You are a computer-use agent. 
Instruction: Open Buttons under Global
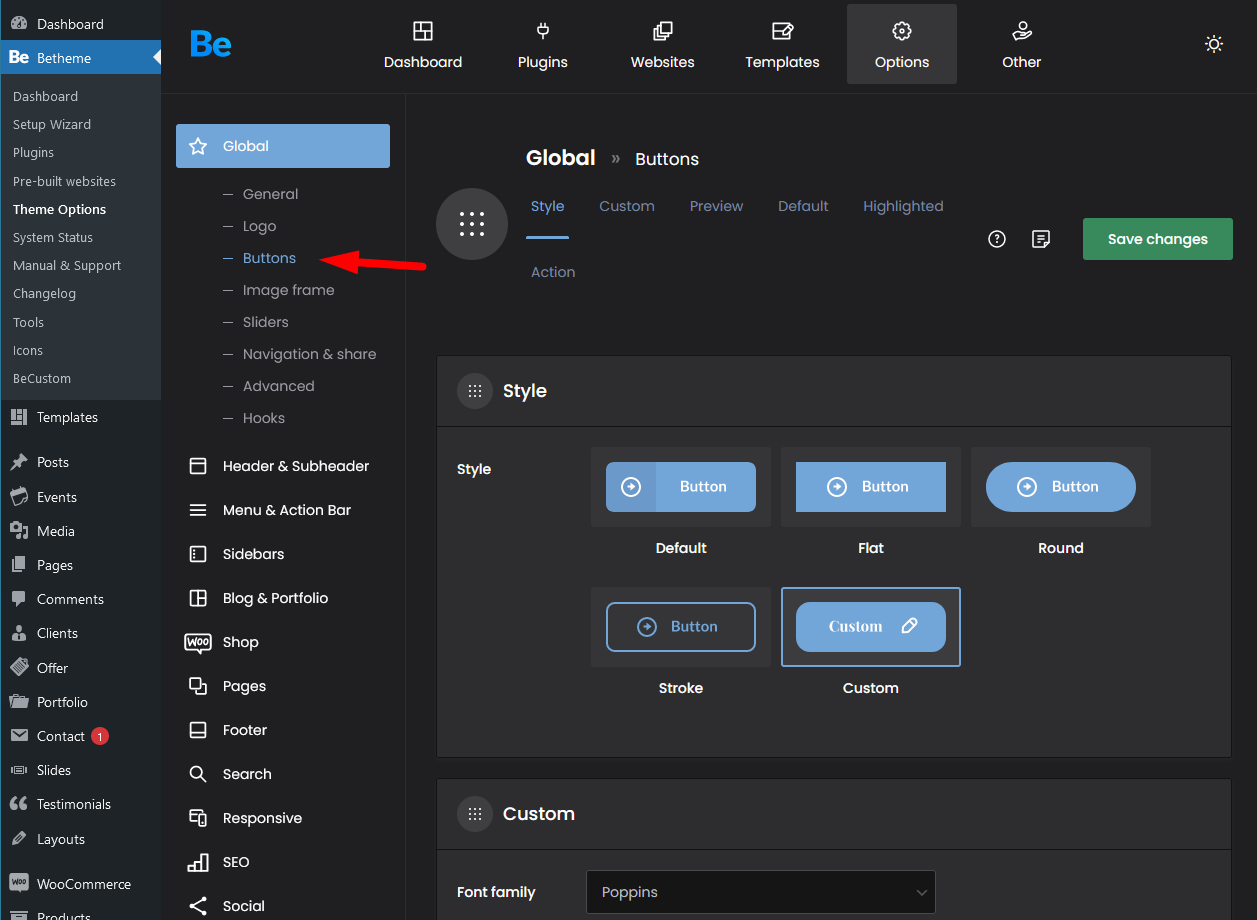(270, 258)
